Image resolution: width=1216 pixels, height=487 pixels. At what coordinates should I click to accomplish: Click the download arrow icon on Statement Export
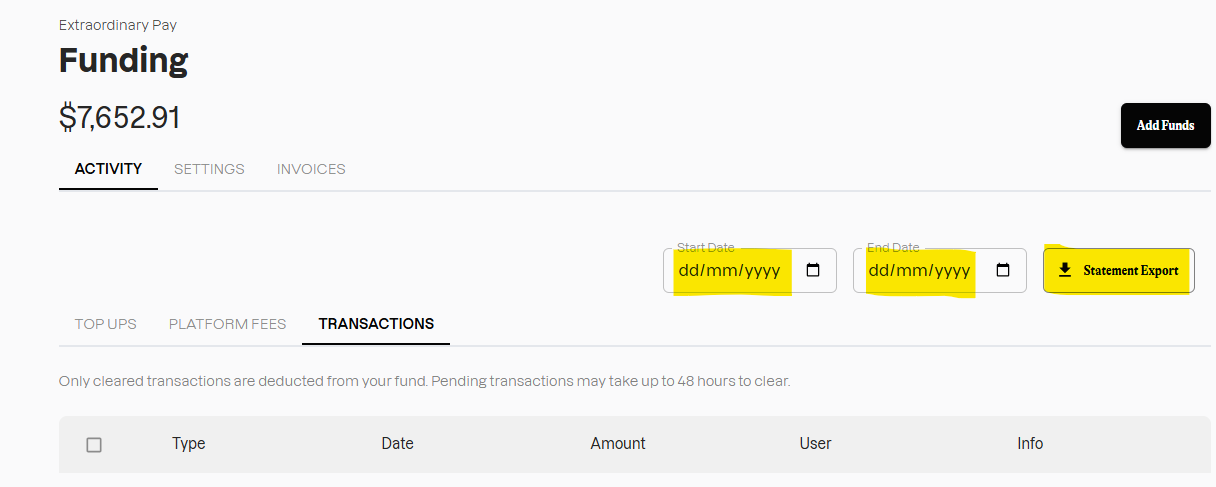[1065, 270]
